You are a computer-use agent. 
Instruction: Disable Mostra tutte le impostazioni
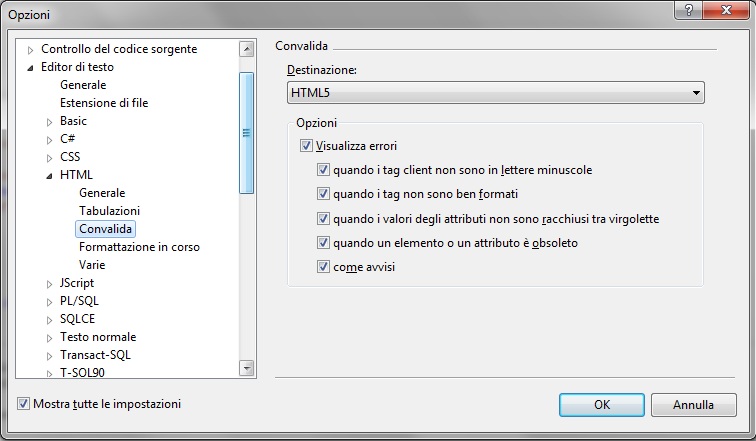pyautogui.click(x=23, y=403)
